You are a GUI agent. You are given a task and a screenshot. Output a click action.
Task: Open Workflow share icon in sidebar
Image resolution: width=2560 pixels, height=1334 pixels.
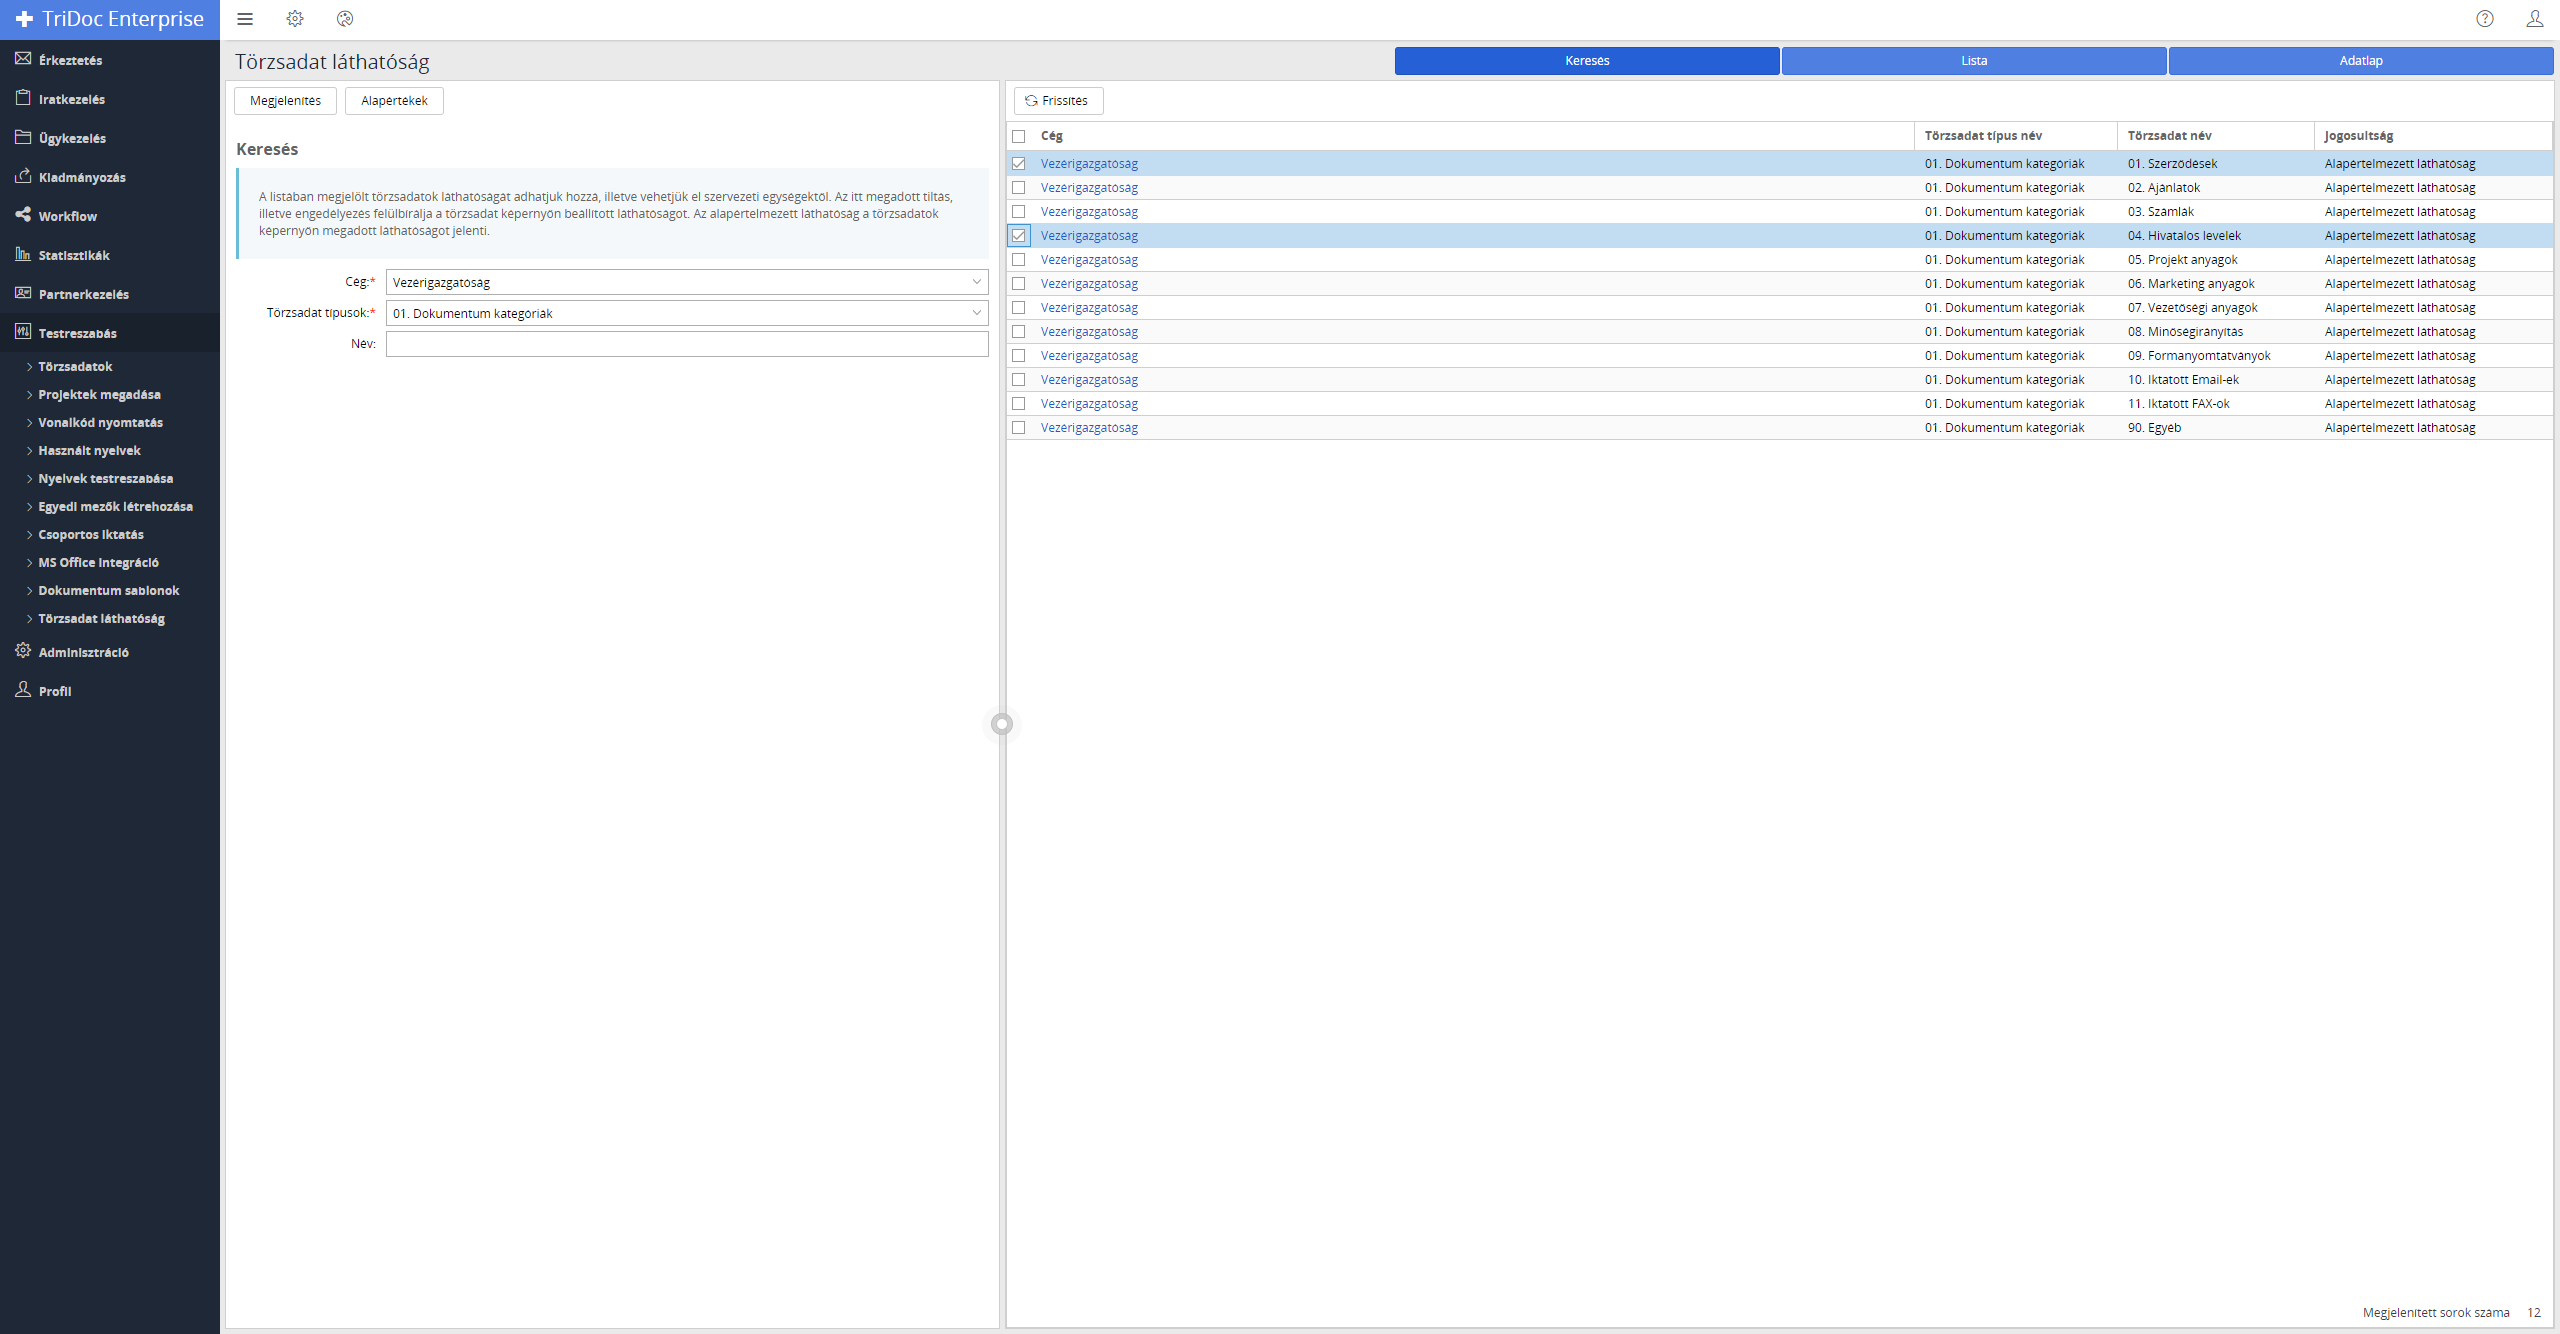23,215
